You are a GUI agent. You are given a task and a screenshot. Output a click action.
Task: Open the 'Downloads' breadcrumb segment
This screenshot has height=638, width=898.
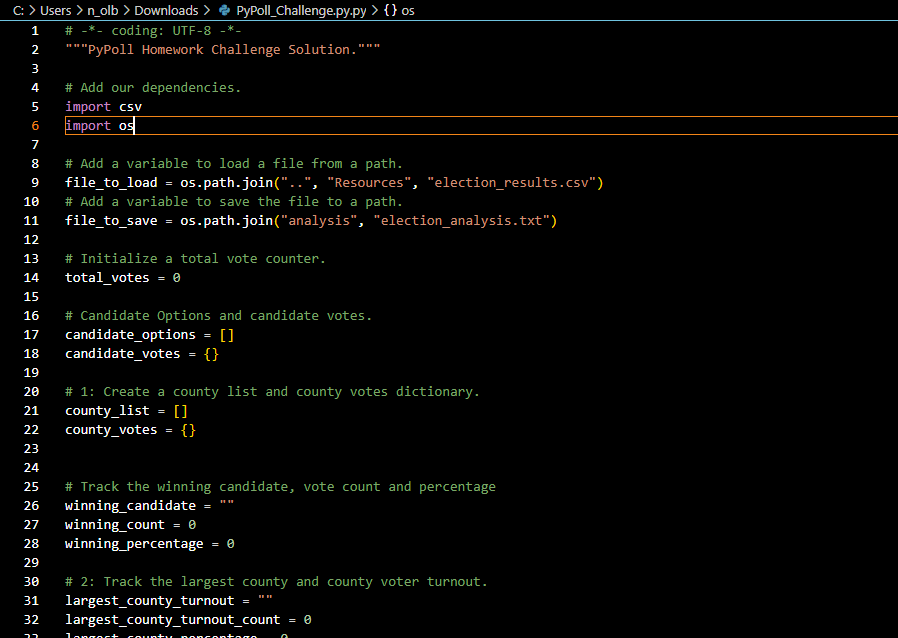click(166, 10)
